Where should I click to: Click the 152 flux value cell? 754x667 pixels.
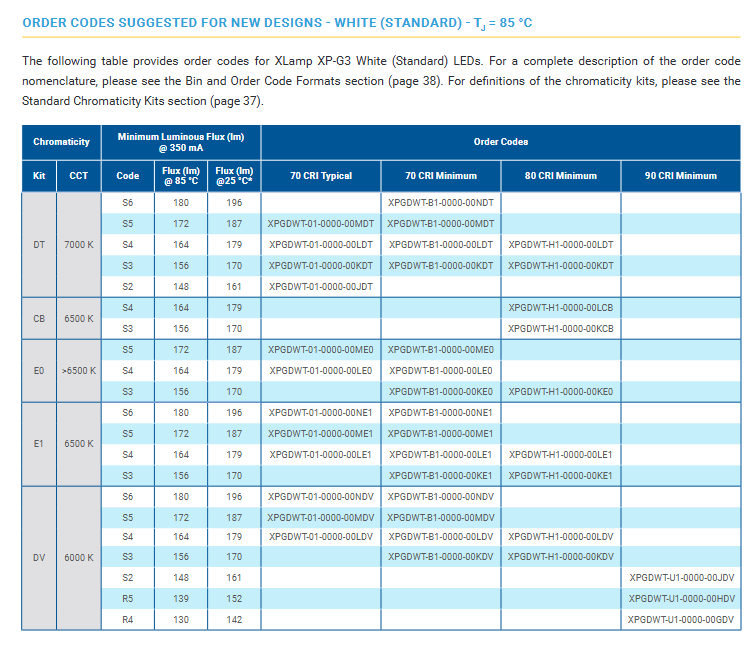(x=234, y=599)
